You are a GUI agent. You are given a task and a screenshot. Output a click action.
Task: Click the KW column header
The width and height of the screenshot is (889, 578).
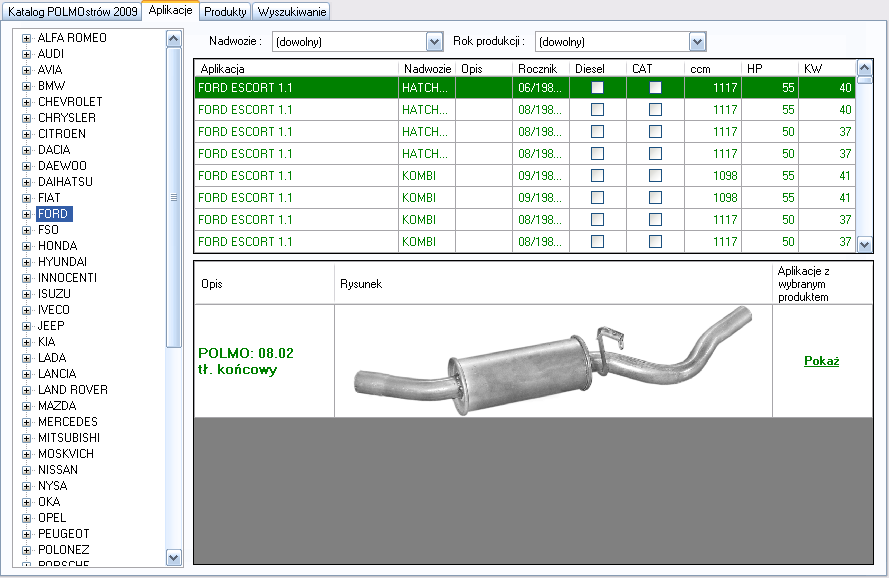[827, 69]
